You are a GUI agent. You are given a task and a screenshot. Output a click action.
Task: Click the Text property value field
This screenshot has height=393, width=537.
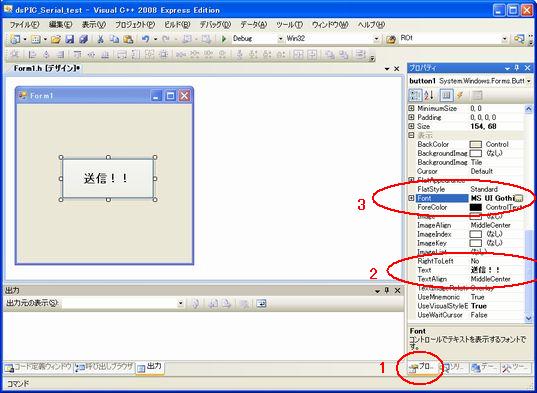(496, 270)
